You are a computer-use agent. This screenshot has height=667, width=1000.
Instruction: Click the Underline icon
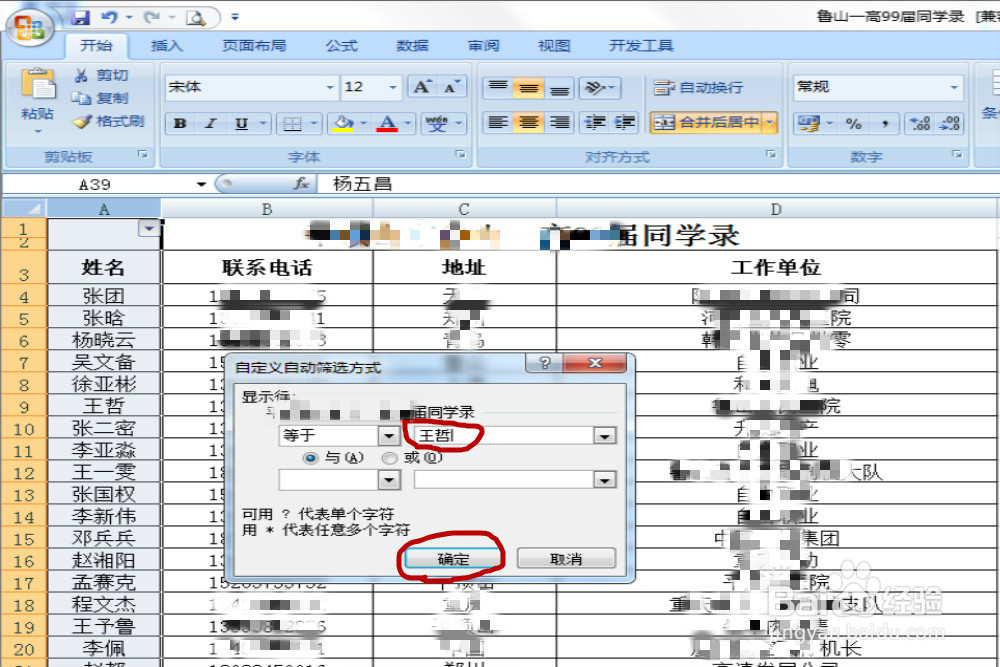coord(242,123)
